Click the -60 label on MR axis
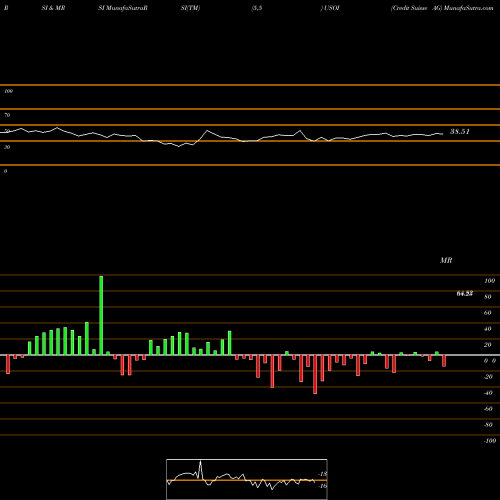Viewport: 500px width, 500px height. pyautogui.click(x=488, y=409)
